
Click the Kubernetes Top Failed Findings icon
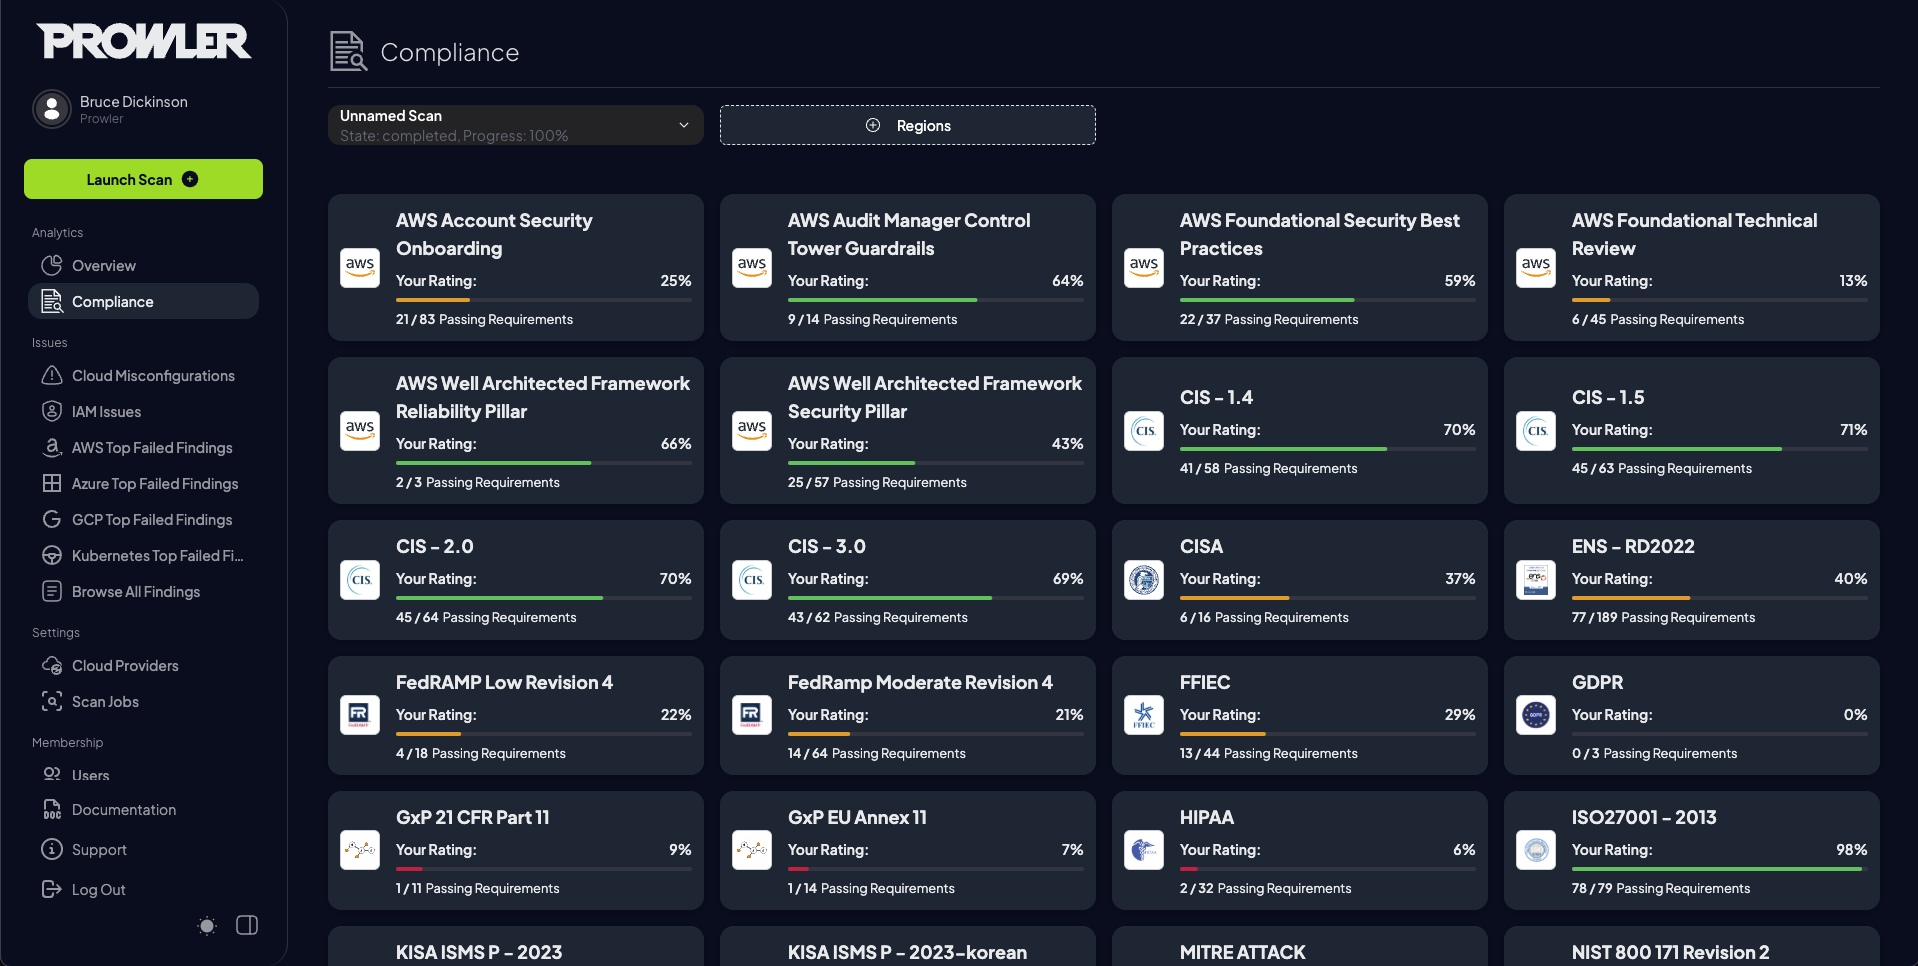pos(52,555)
